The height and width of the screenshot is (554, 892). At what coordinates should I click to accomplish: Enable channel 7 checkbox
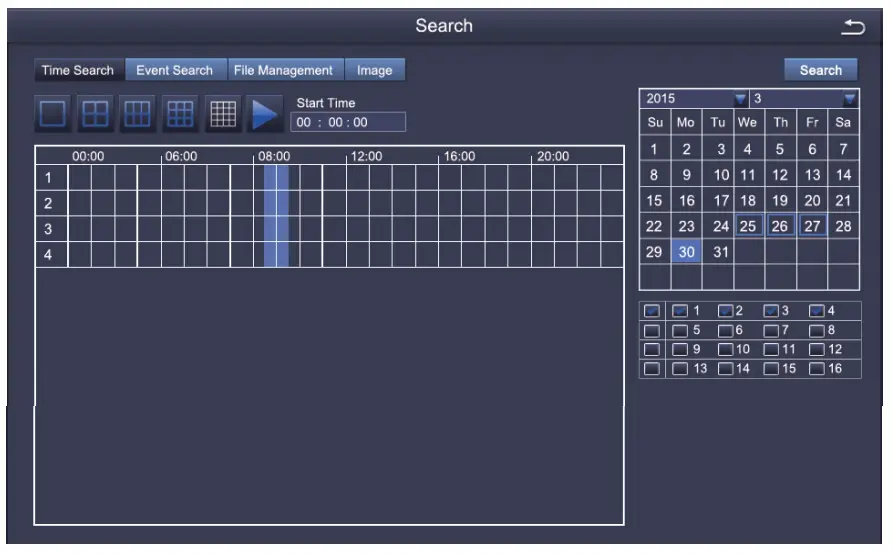(x=771, y=330)
